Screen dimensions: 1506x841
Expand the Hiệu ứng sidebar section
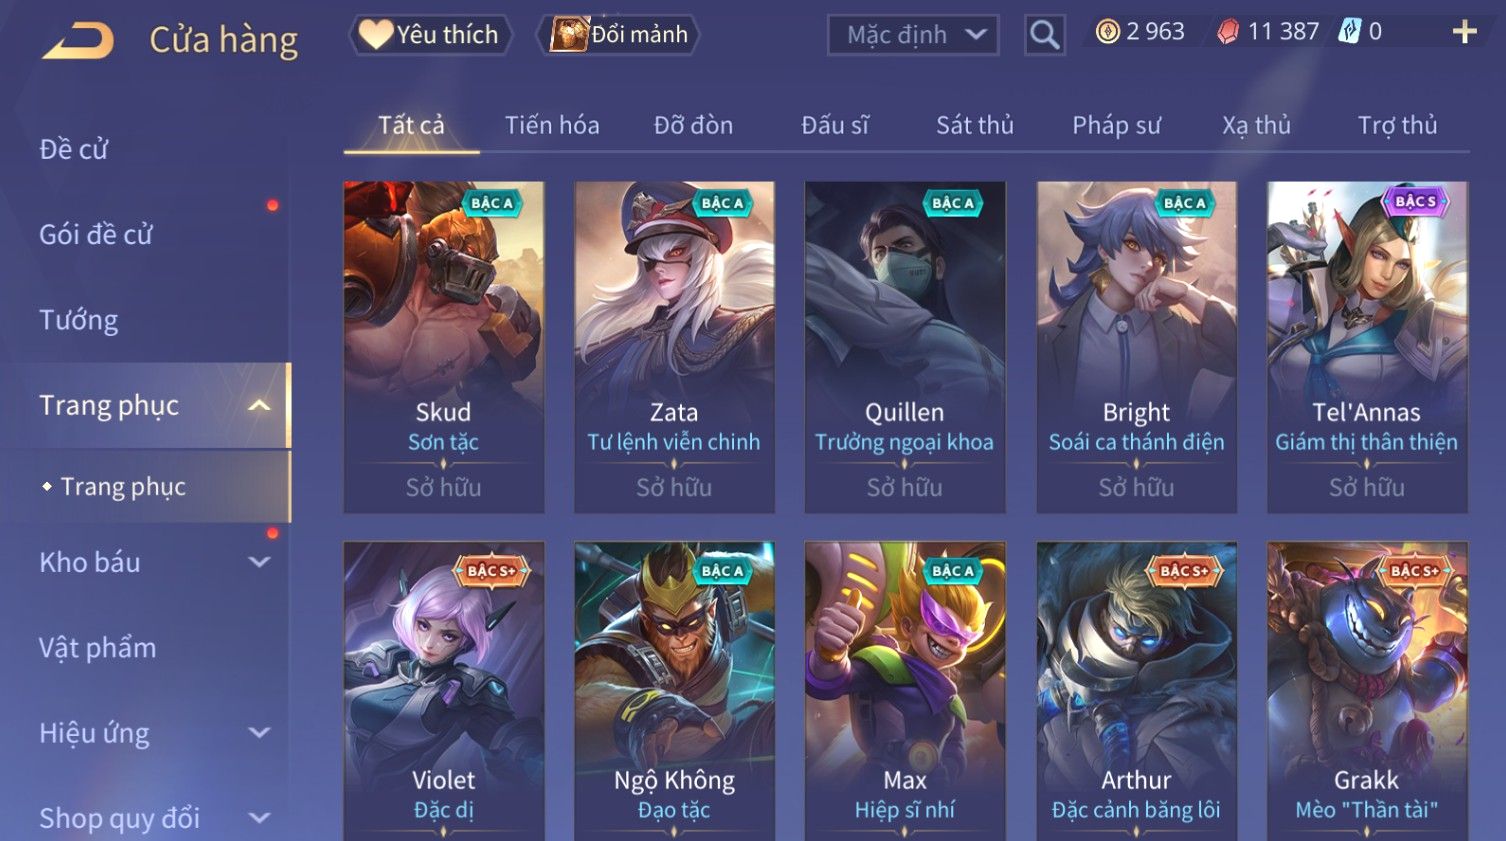tap(259, 733)
